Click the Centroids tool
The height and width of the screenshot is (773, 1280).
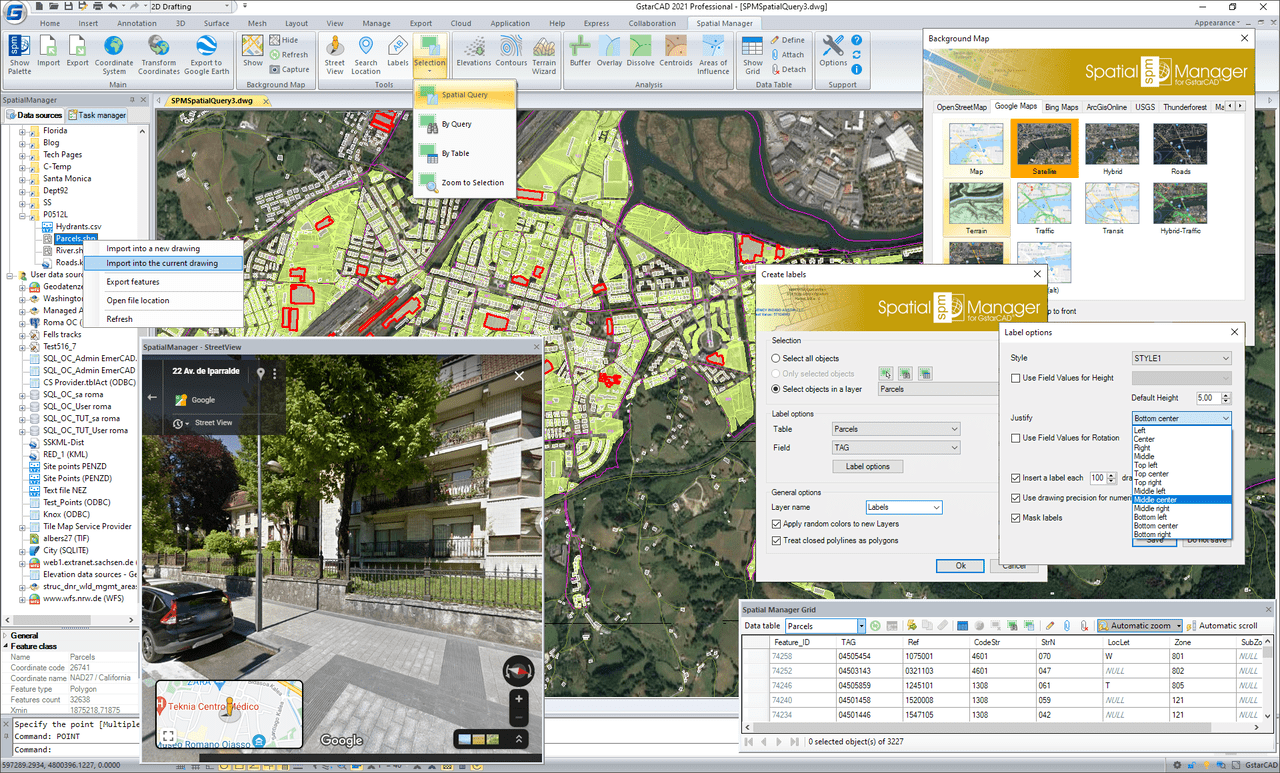pos(676,51)
